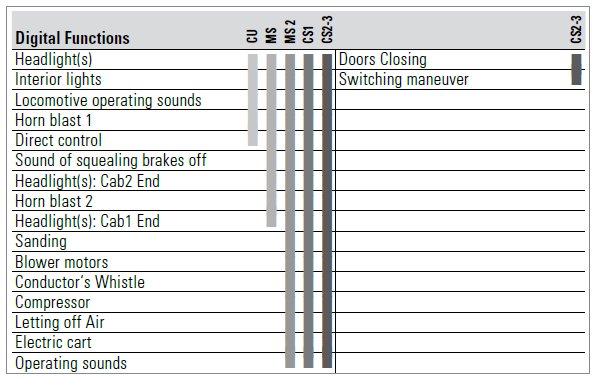Click the Switching maneuver entry
This screenshot has width=596, height=378.
(404, 79)
